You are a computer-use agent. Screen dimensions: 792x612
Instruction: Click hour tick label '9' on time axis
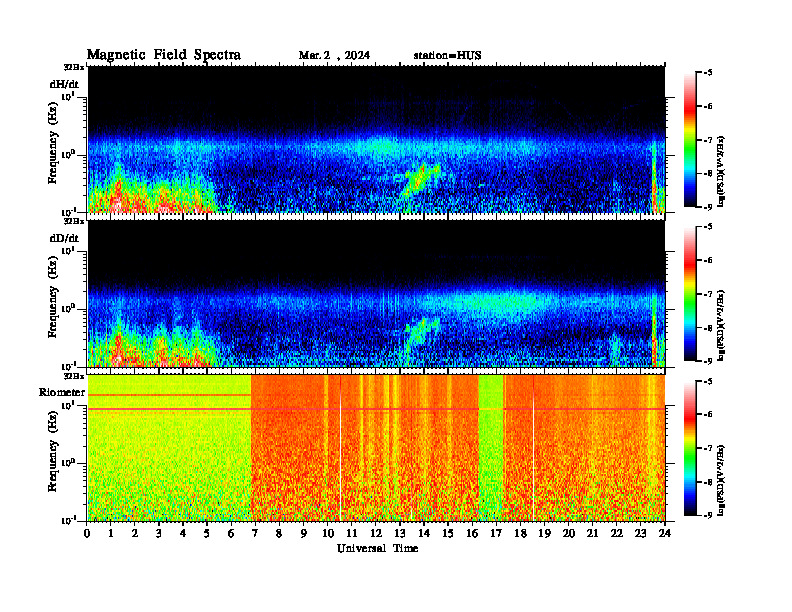point(304,533)
